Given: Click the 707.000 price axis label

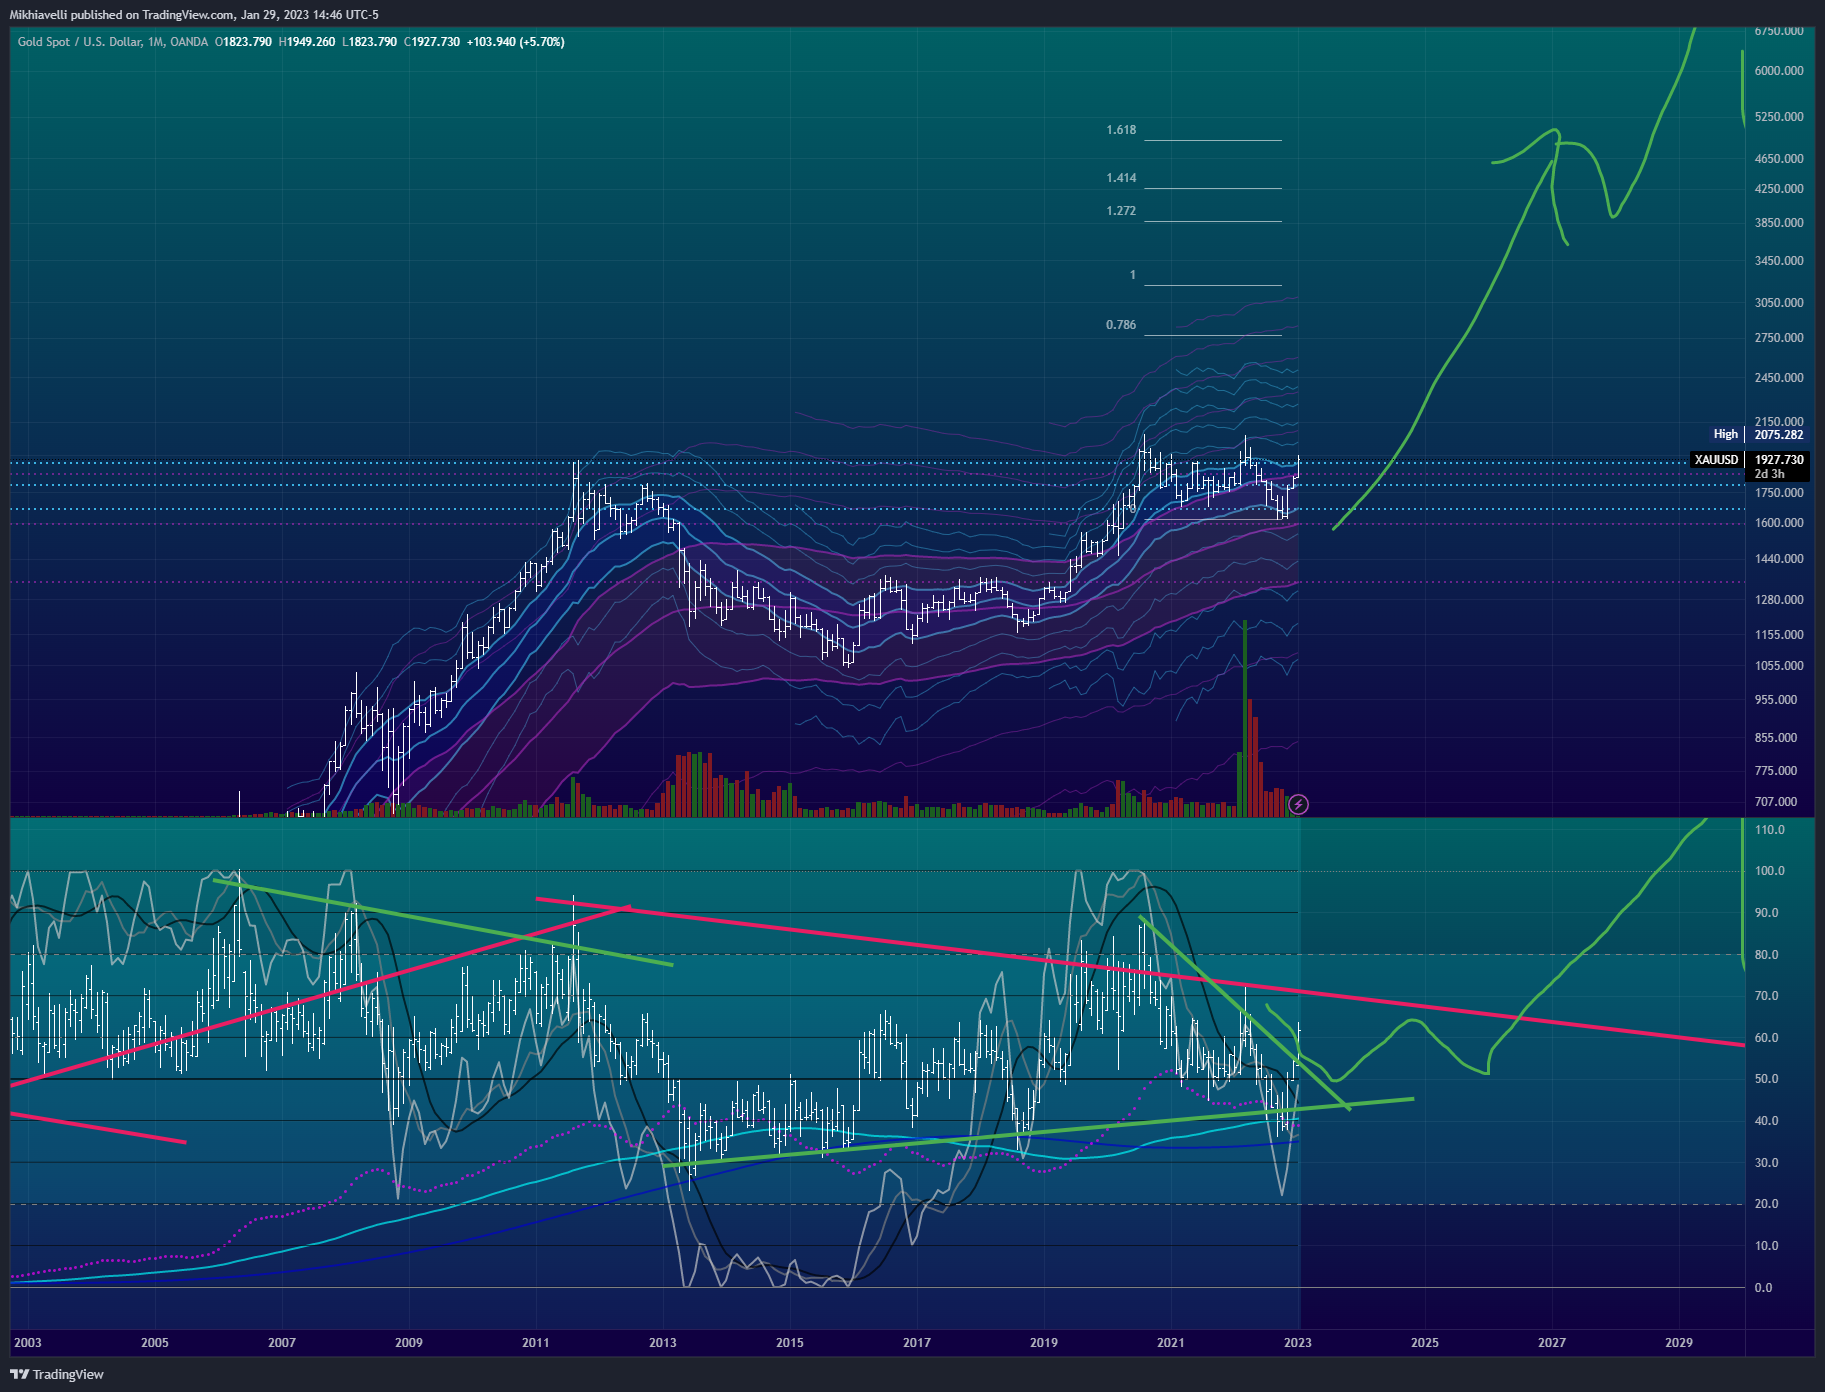Looking at the screenshot, I should point(1776,802).
